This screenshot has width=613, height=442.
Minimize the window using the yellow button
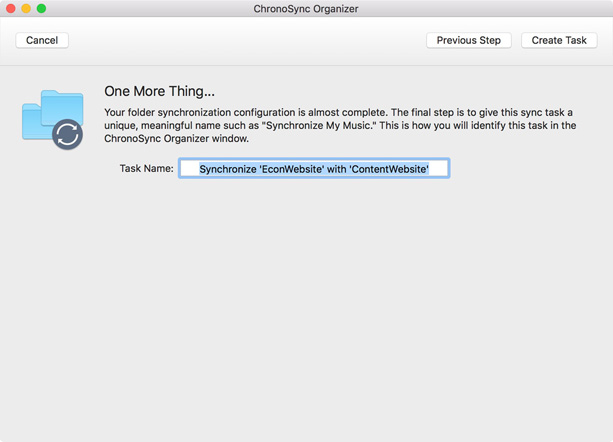click(26, 8)
